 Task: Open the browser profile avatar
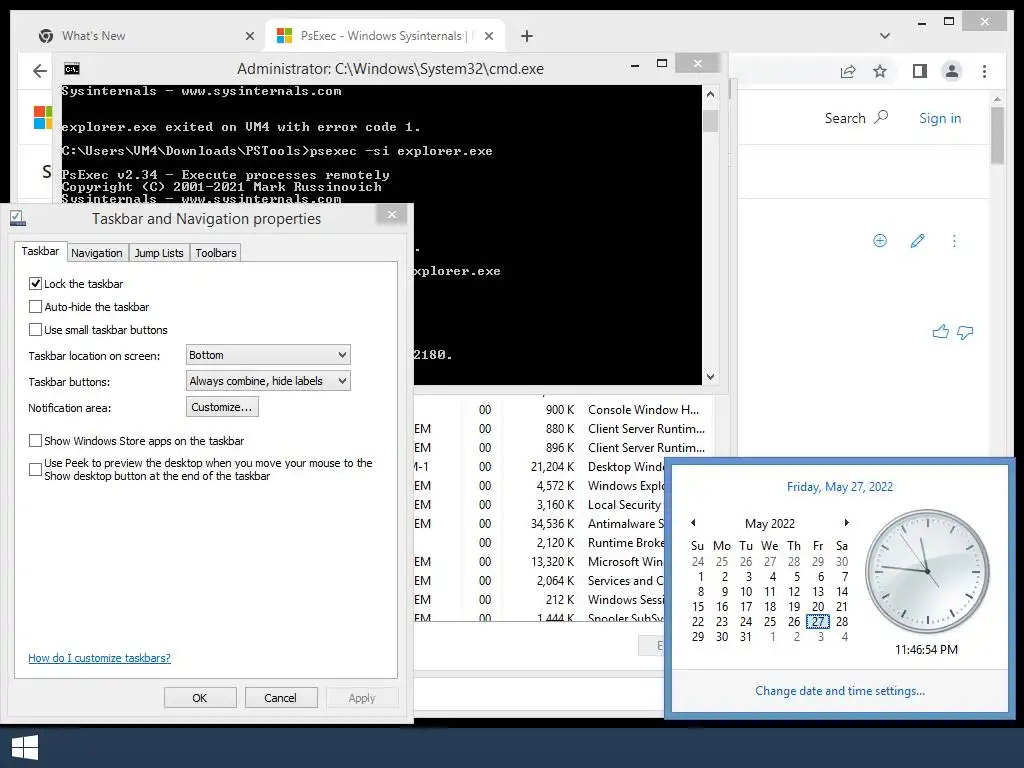pyautogui.click(x=952, y=71)
